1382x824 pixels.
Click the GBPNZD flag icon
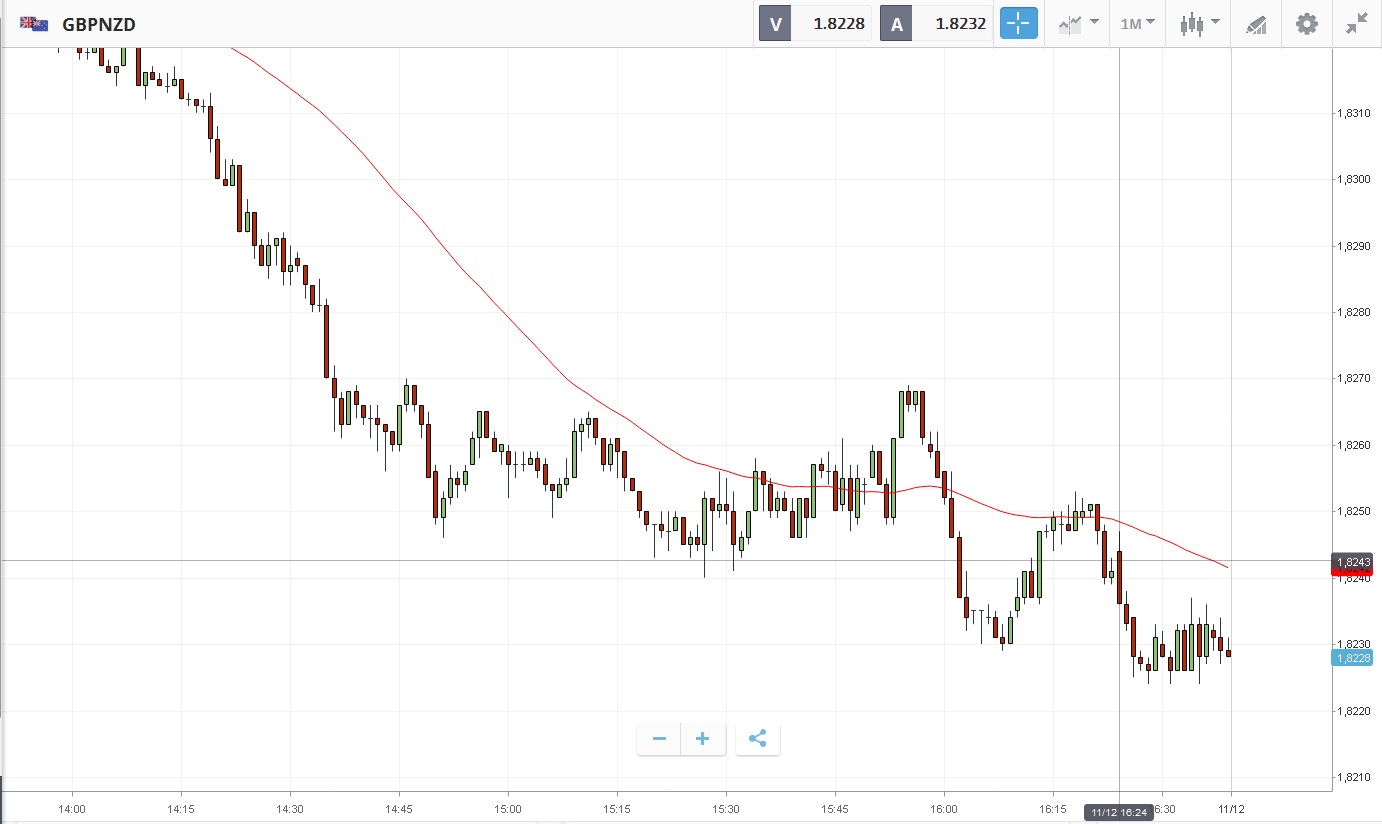click(x=34, y=23)
